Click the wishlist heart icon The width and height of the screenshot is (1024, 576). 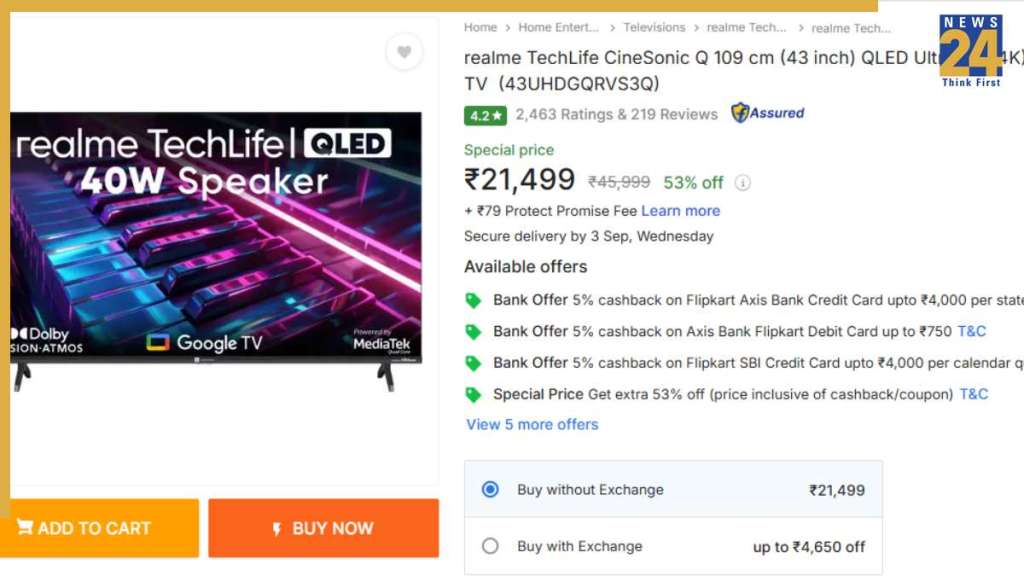404,52
